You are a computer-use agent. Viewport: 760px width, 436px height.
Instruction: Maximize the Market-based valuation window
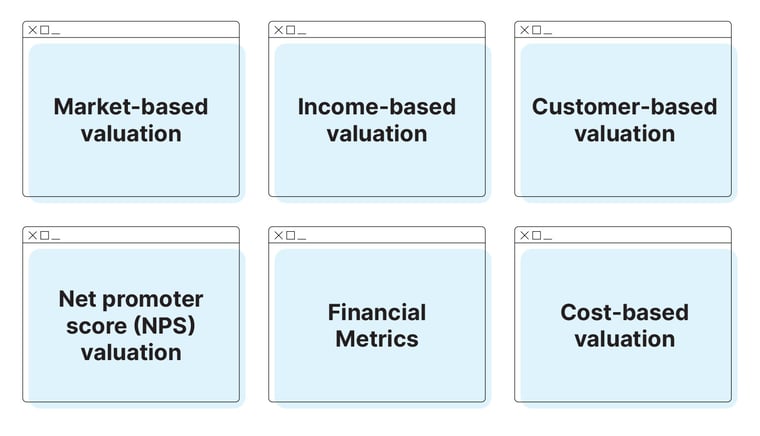pyautogui.click(x=44, y=30)
